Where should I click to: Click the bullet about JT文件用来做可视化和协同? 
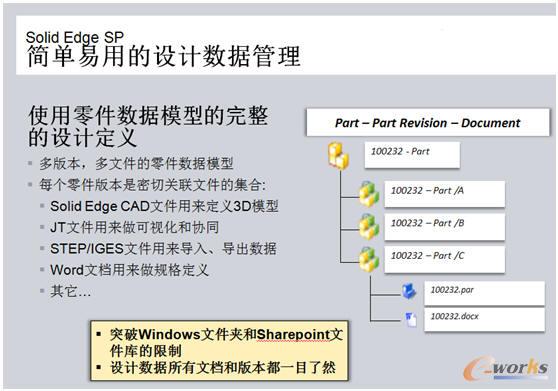pos(135,227)
